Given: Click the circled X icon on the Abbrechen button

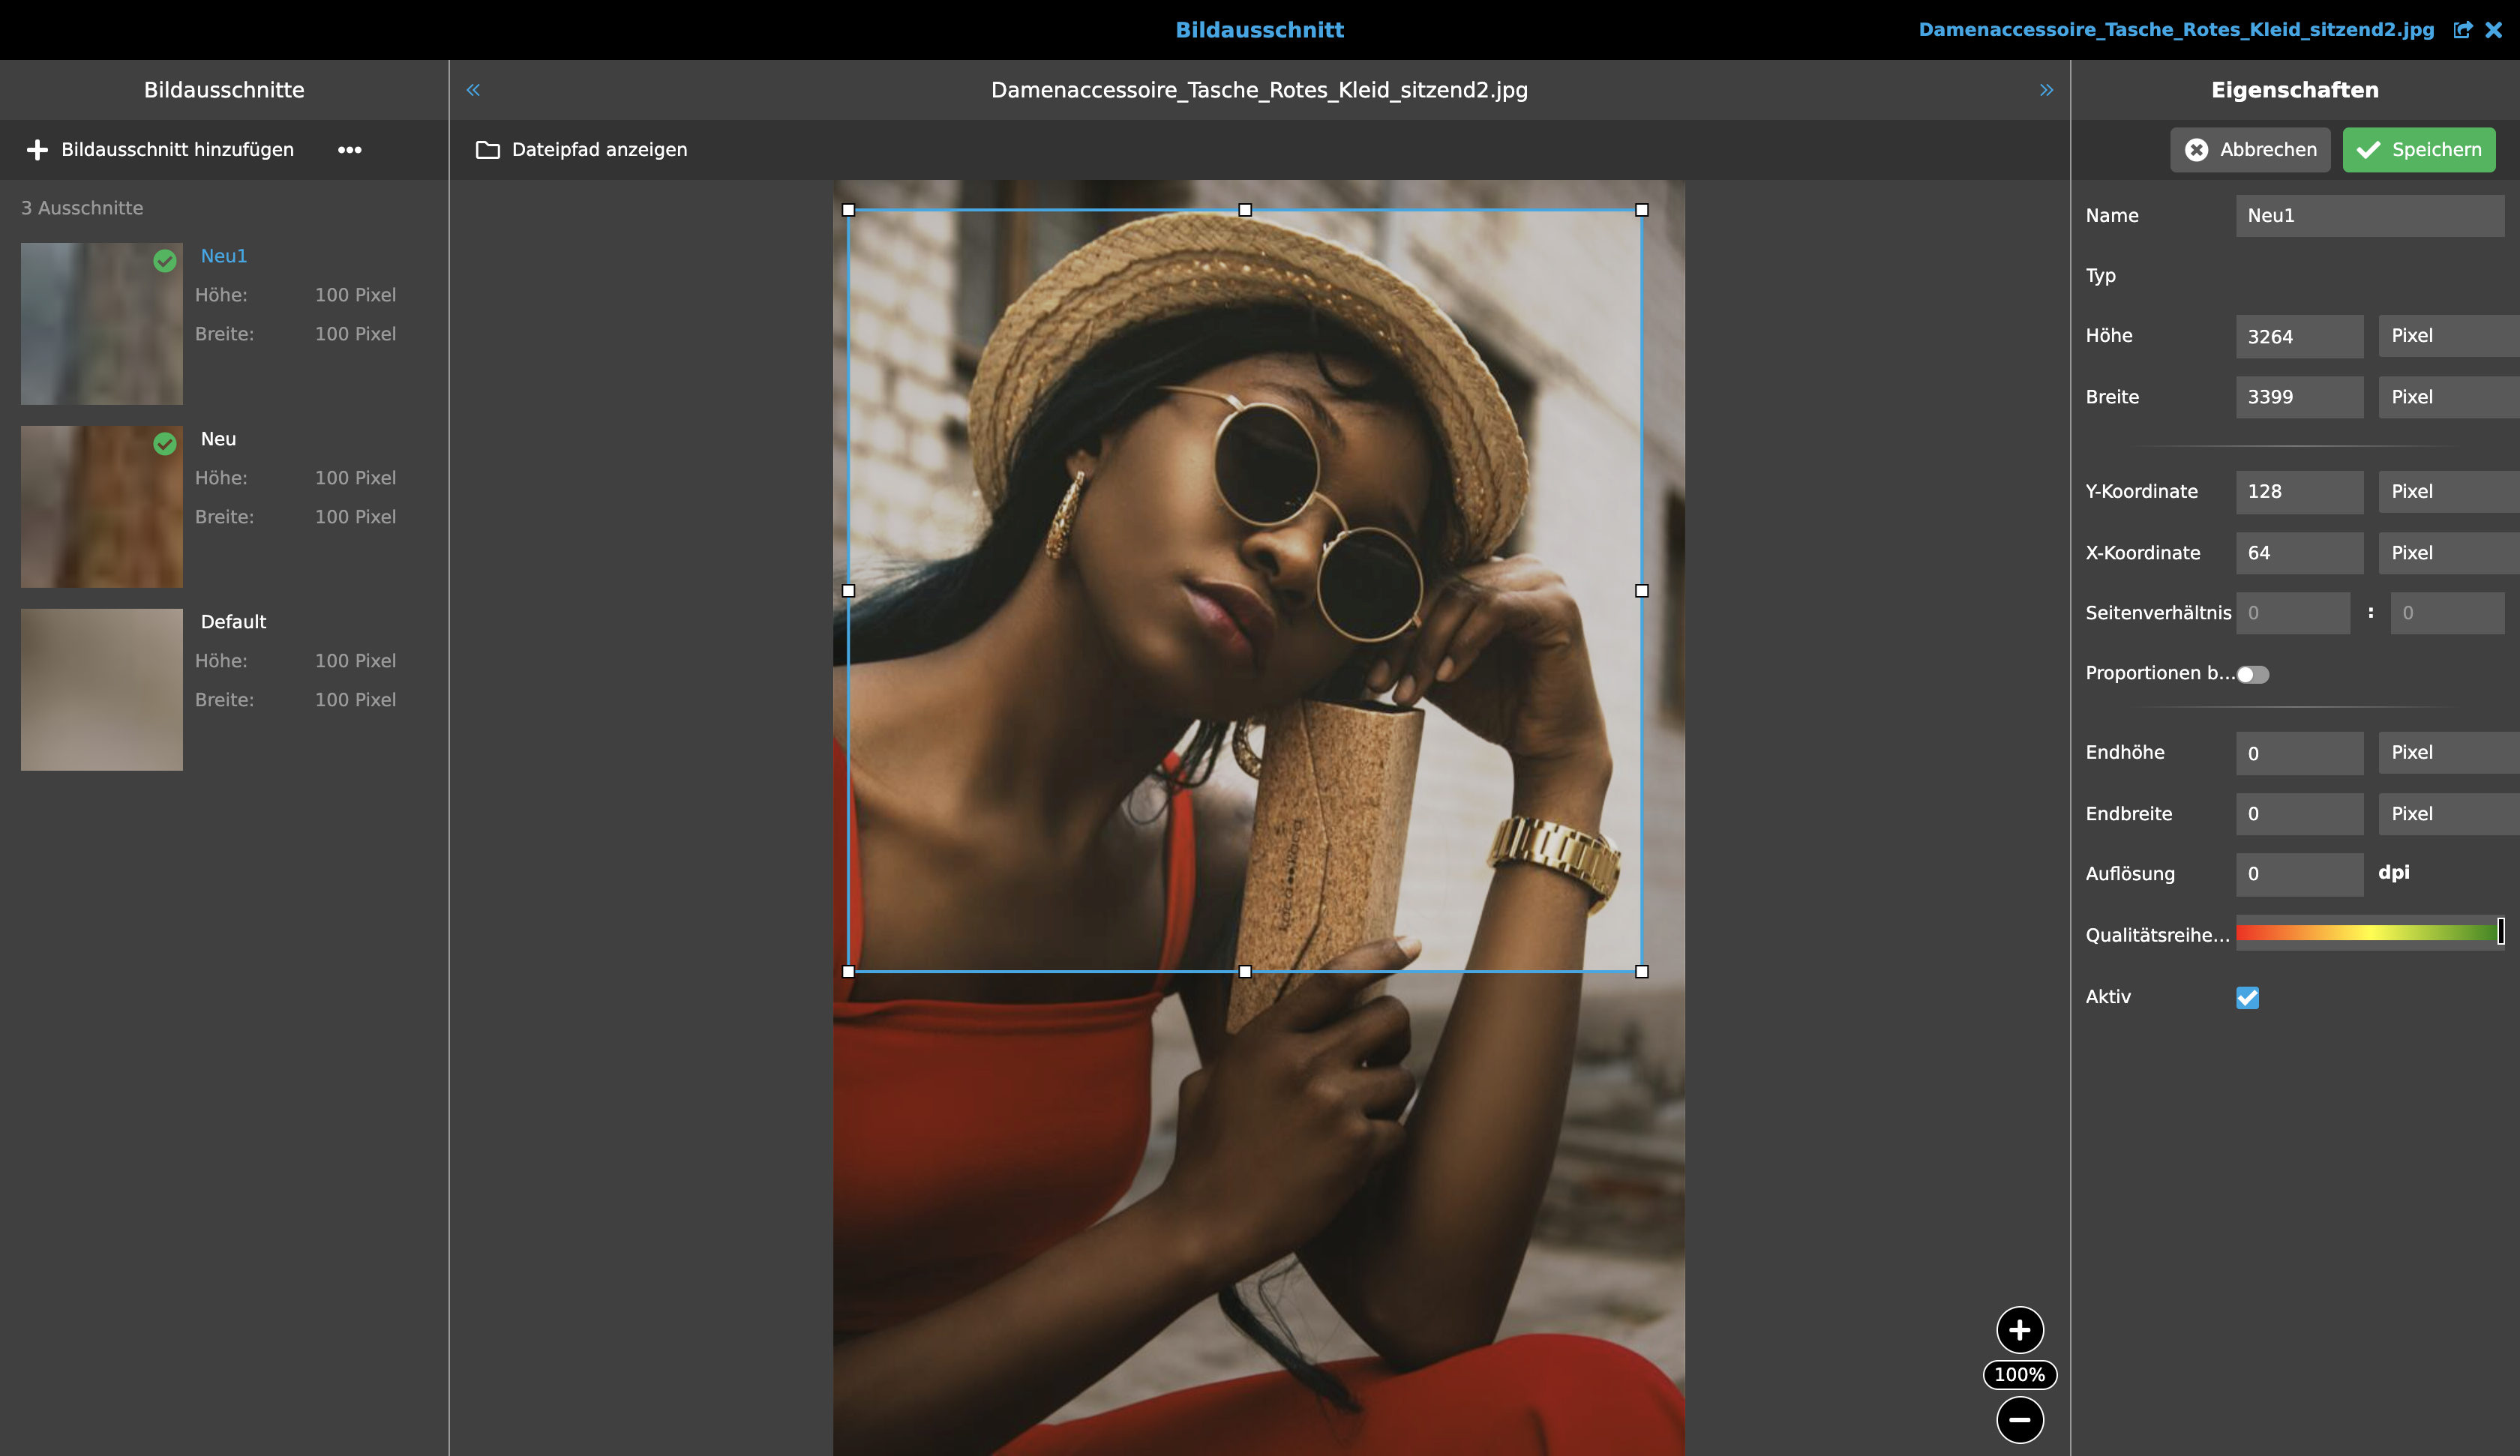Looking at the screenshot, I should pos(2197,150).
